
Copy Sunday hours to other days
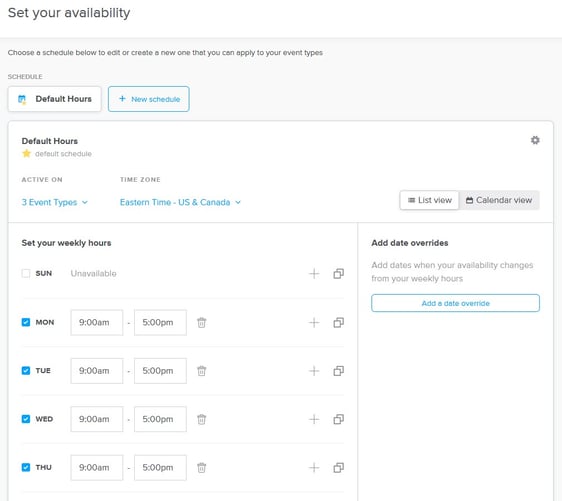pos(339,274)
